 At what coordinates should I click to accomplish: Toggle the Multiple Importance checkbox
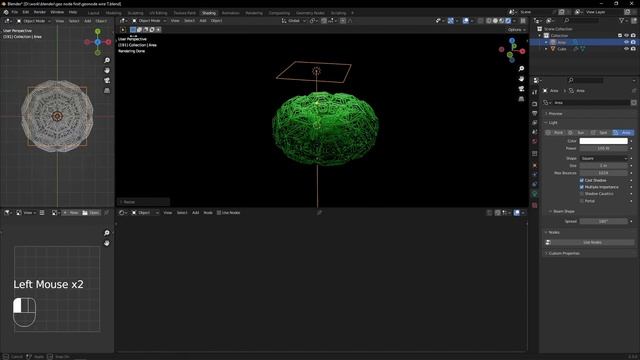click(x=582, y=187)
